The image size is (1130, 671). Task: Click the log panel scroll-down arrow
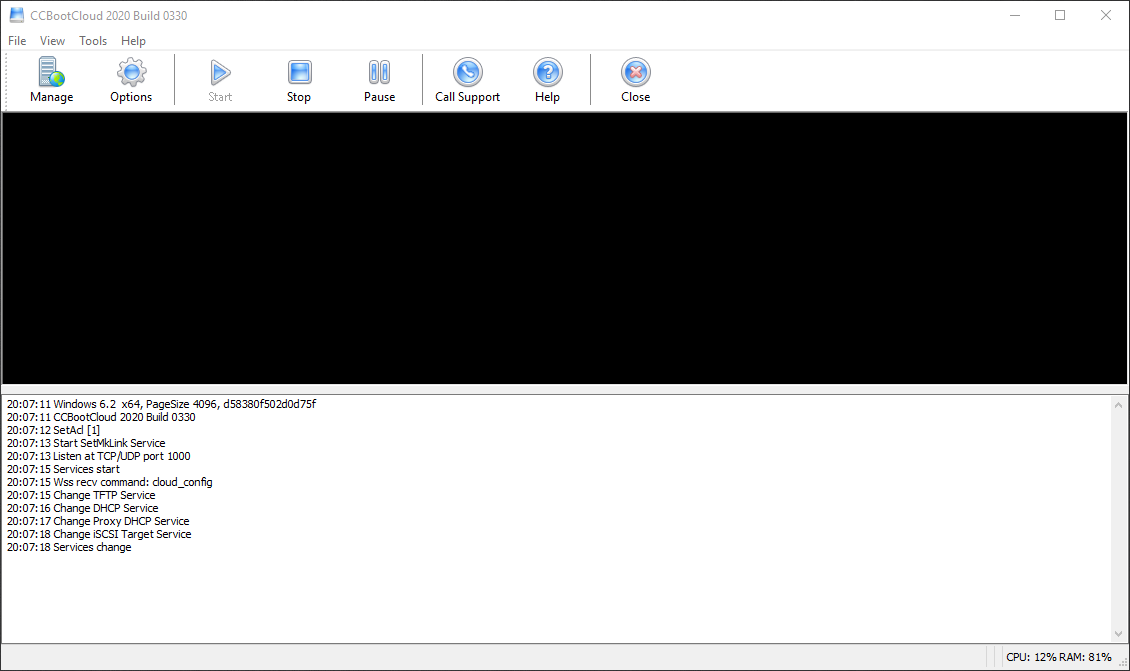point(1118,634)
